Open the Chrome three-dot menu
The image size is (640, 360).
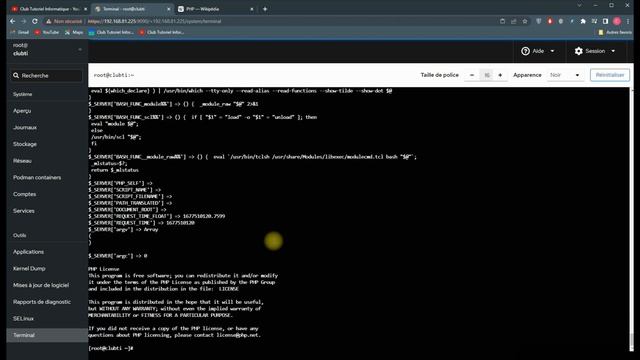(x=628, y=21)
